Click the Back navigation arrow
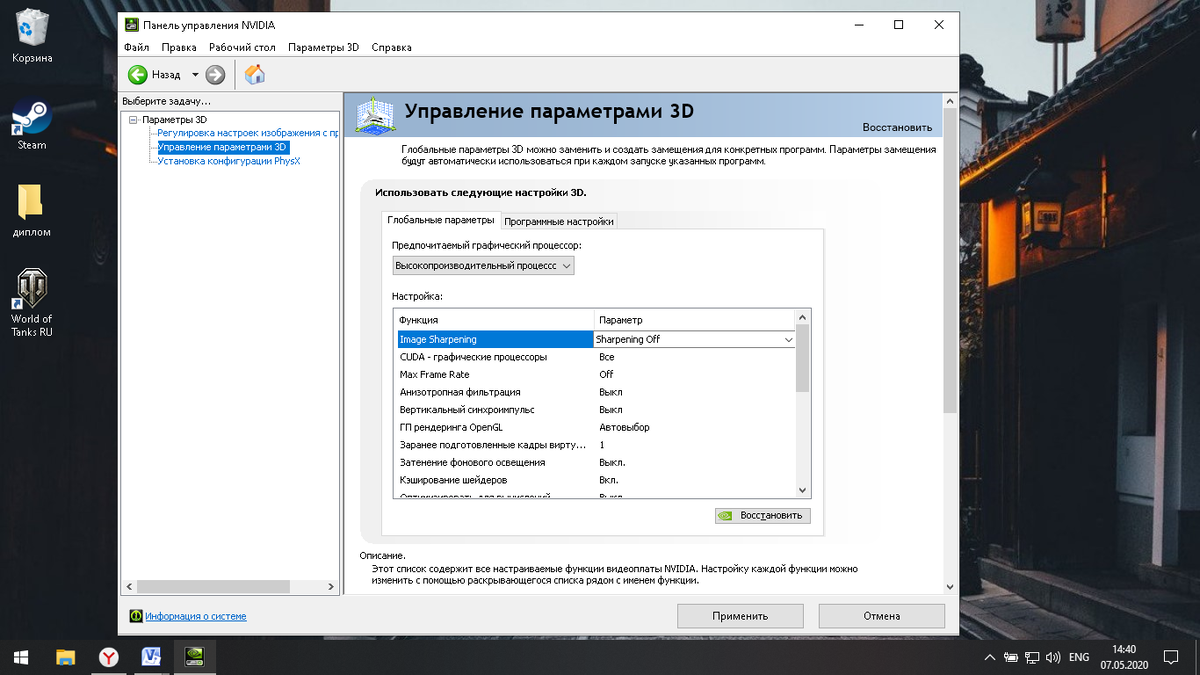1200x675 pixels. pos(138,74)
